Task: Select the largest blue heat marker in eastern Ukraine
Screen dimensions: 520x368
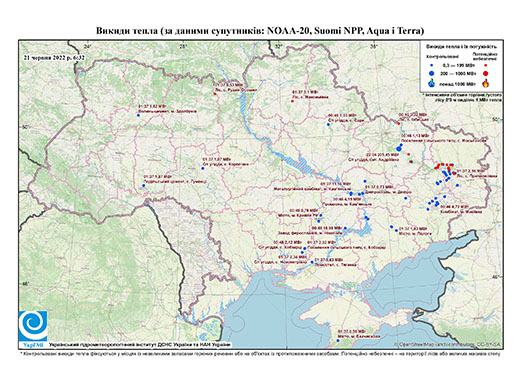Action: click(x=398, y=148)
